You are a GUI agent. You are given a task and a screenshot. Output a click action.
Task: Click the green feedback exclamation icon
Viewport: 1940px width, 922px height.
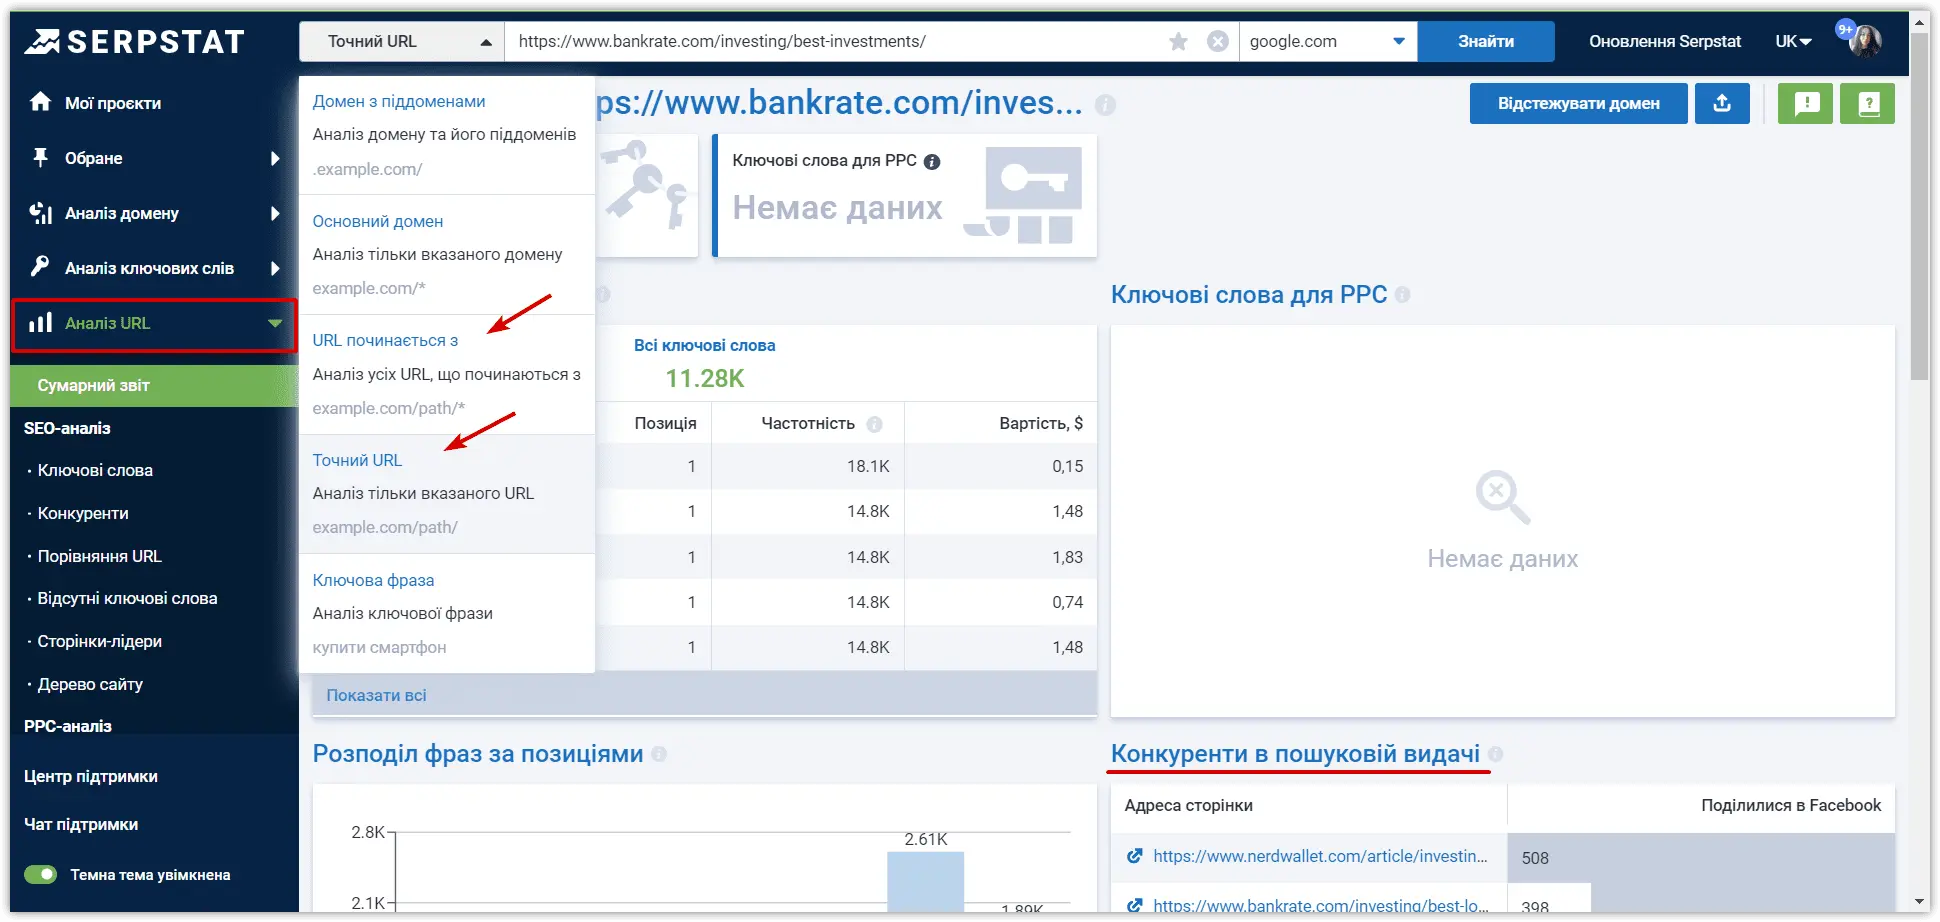[x=1806, y=103]
